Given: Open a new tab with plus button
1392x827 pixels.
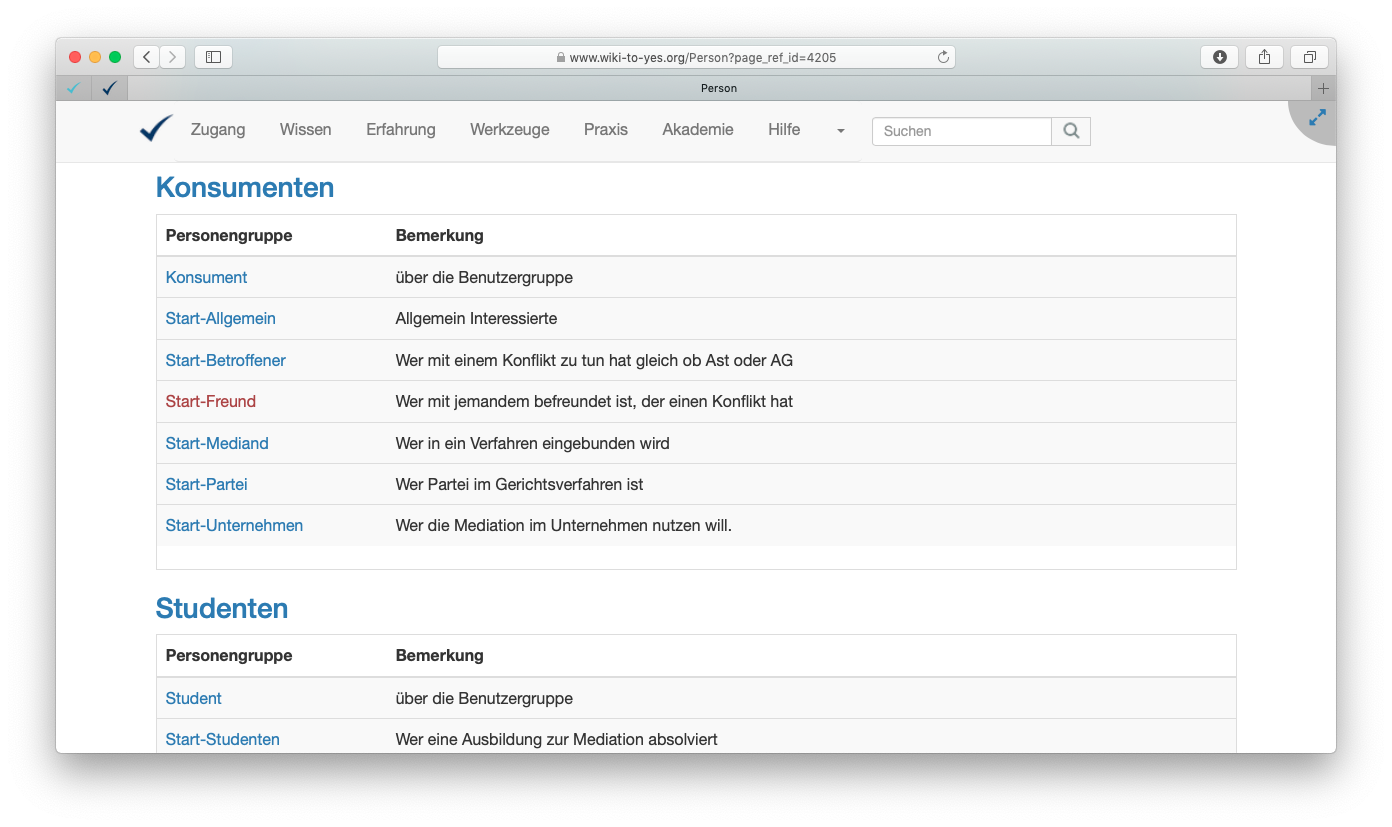Looking at the screenshot, I should 1323,88.
